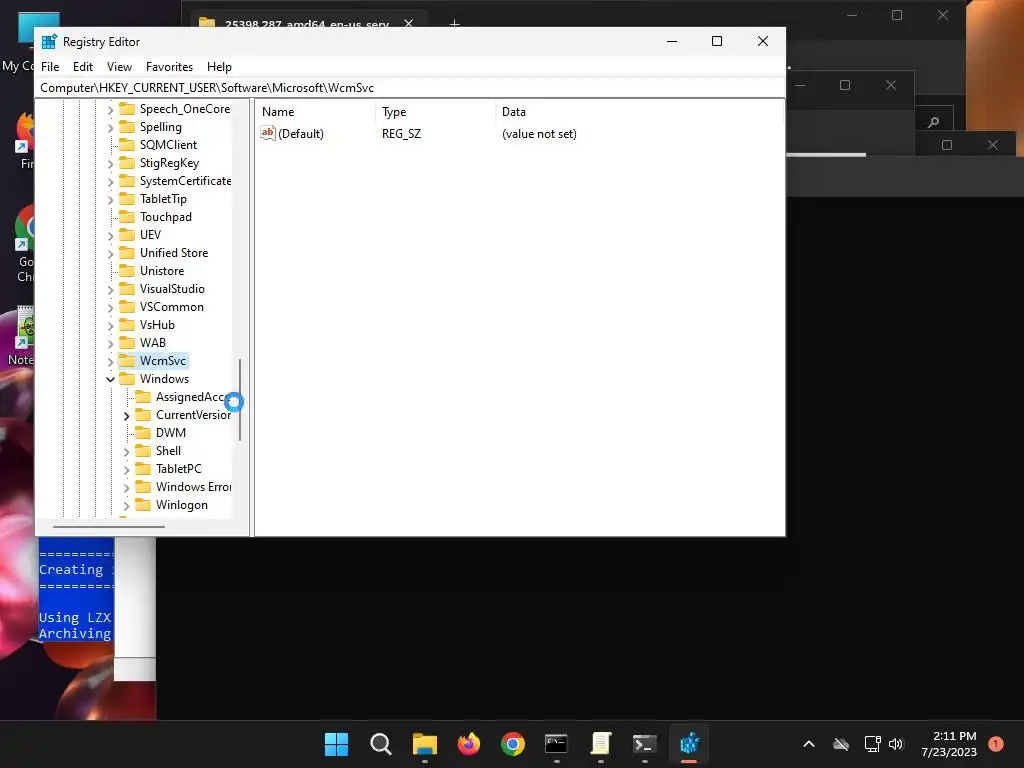Viewport: 1024px width, 768px height.
Task: Select the VisualStudio tree item
Action: tap(172, 289)
